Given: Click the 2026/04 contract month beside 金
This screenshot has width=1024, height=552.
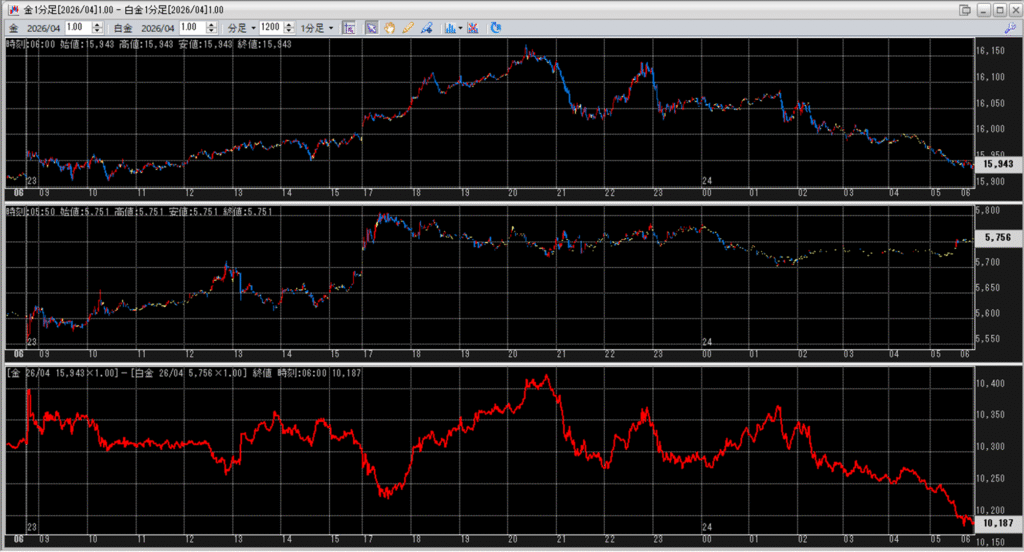Looking at the screenshot, I should [x=45, y=28].
